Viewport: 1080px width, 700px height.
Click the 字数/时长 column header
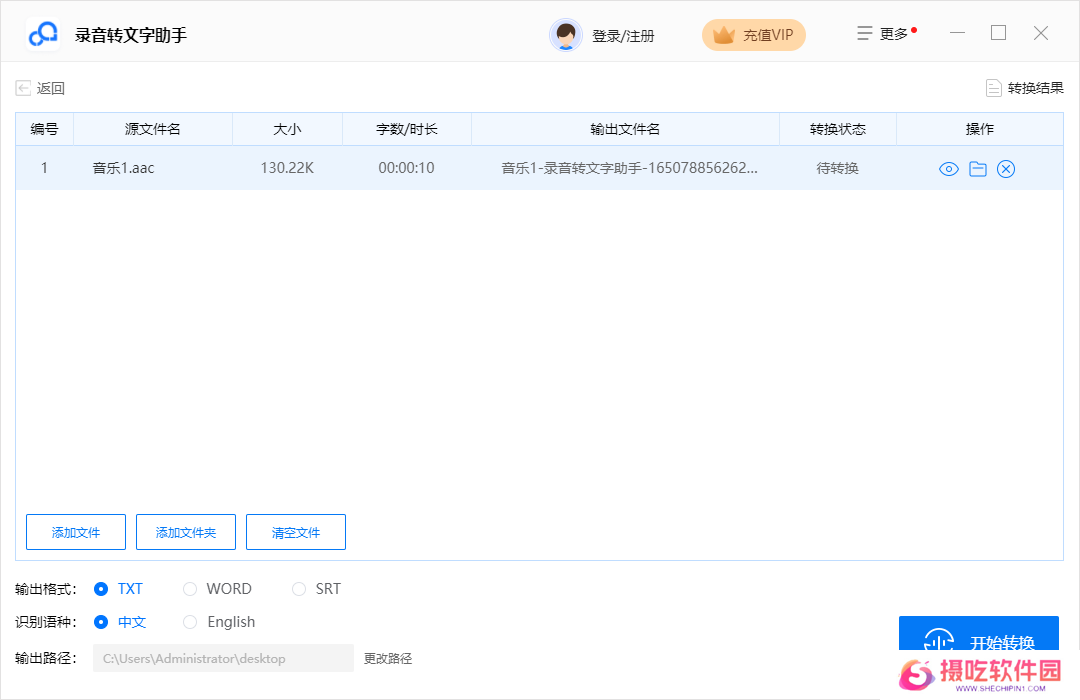tap(406, 129)
